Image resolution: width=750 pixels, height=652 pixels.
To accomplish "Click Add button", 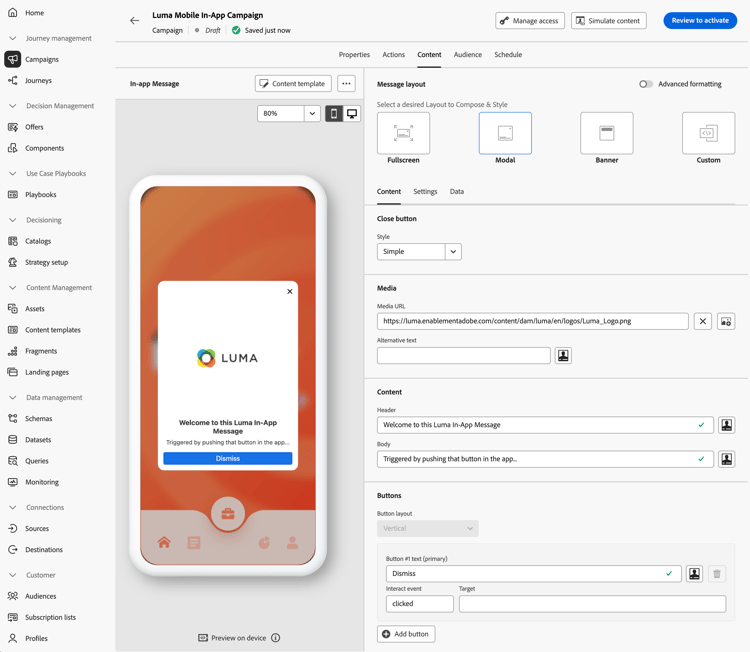I will tap(406, 634).
